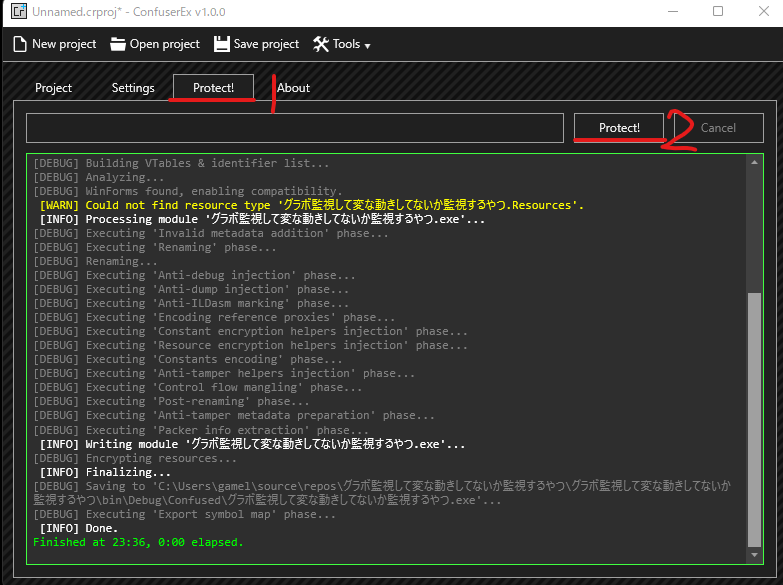Select the 'Anti-ILDasm marking' phase line

pos(191,303)
